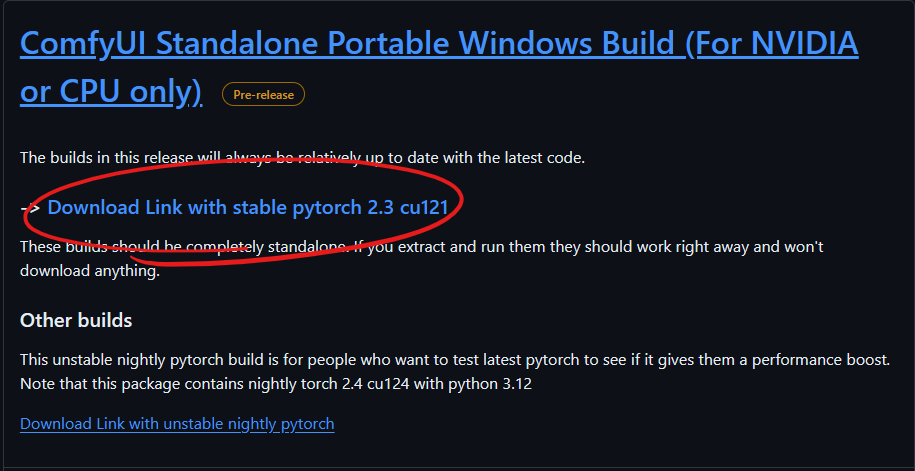
Task: Click the sentence about builds being relatively up to date
Action: (x=302, y=158)
